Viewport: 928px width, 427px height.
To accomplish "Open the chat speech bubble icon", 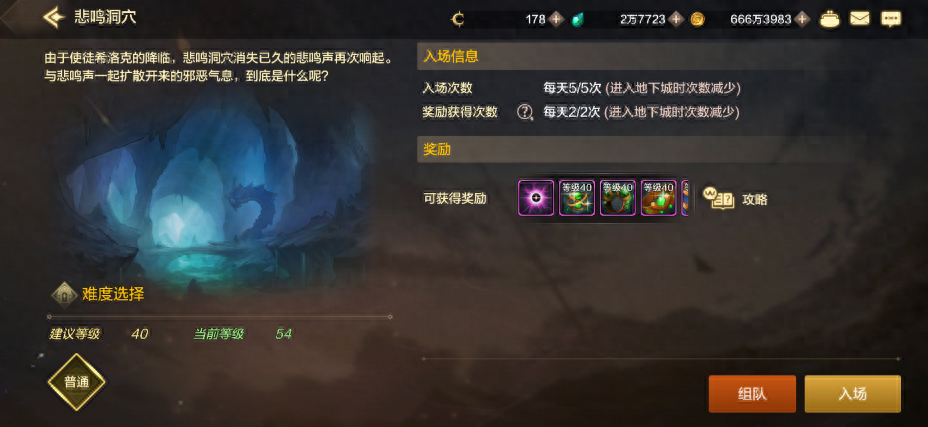I will click(891, 20).
